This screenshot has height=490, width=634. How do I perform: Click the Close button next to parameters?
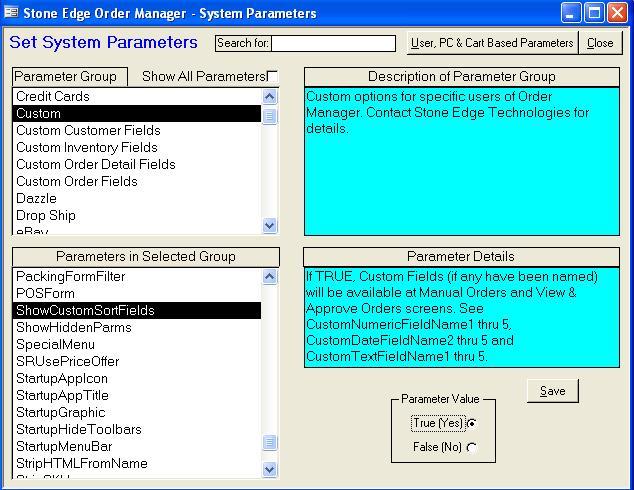point(600,43)
